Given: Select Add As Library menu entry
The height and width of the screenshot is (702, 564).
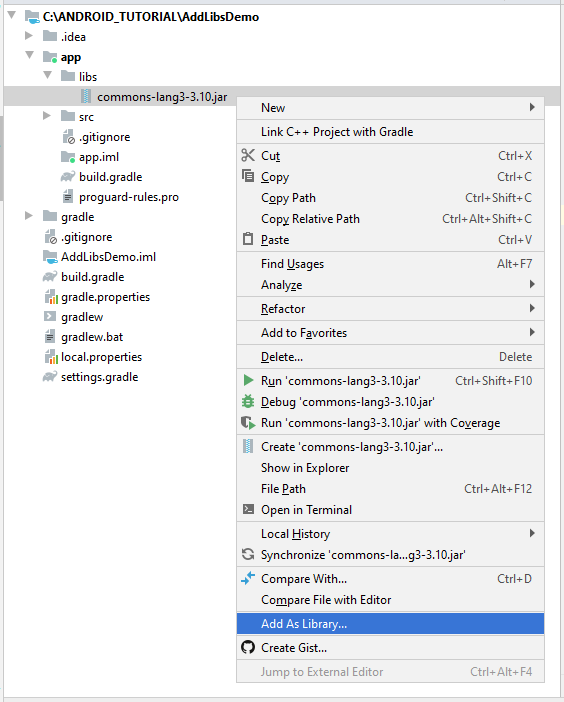Looking at the screenshot, I should click(390, 624).
